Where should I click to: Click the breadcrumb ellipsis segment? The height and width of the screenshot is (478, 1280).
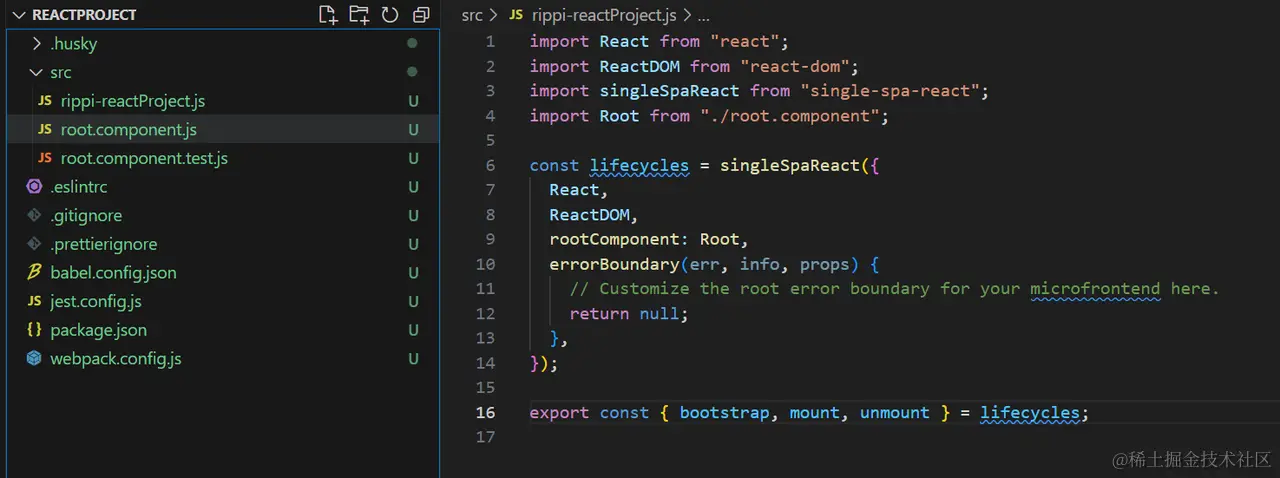click(703, 15)
